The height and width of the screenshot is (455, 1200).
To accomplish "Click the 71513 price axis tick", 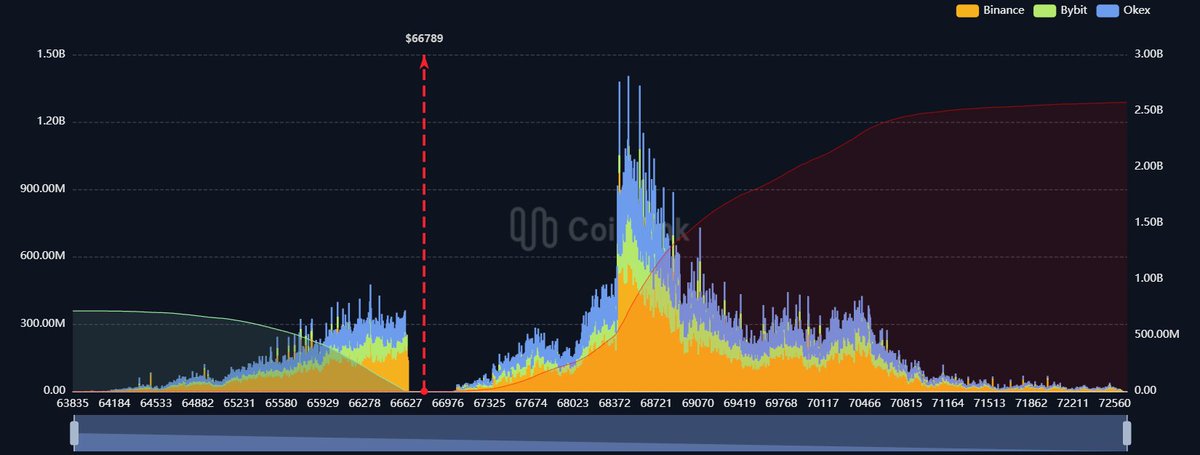I will 990,404.
